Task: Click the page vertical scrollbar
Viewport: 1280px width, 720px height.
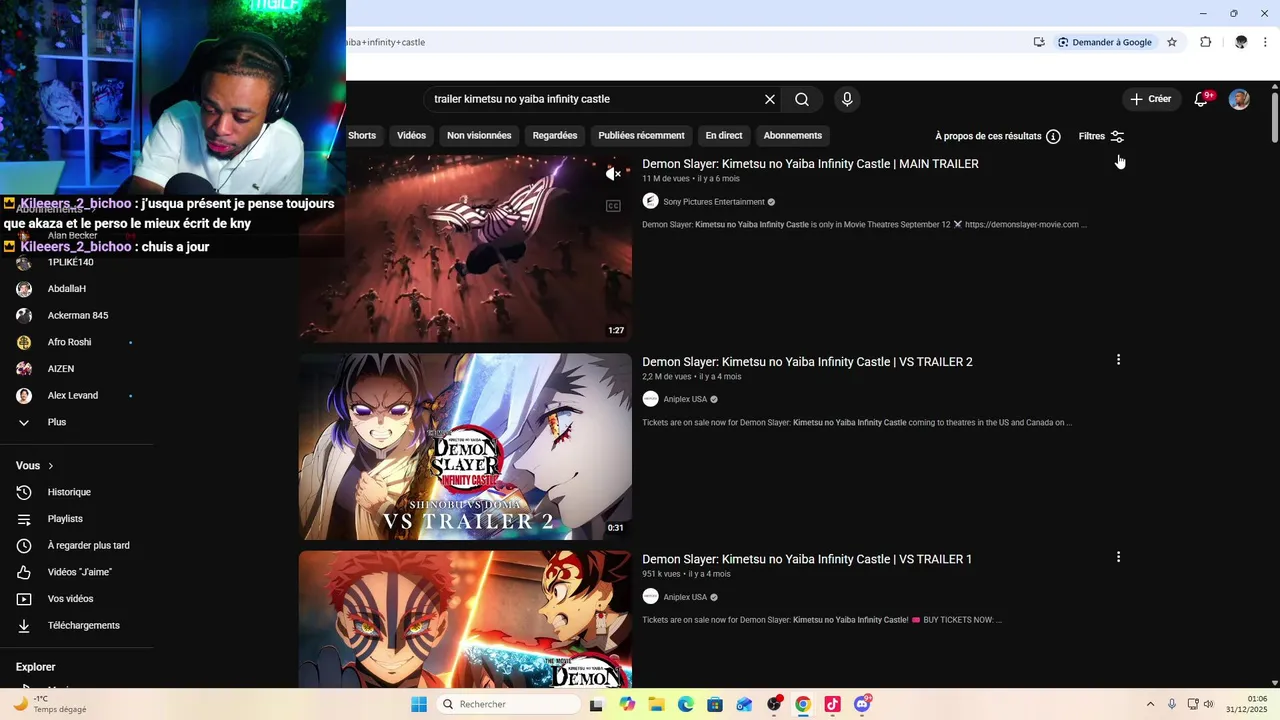Action: pos(1275,116)
